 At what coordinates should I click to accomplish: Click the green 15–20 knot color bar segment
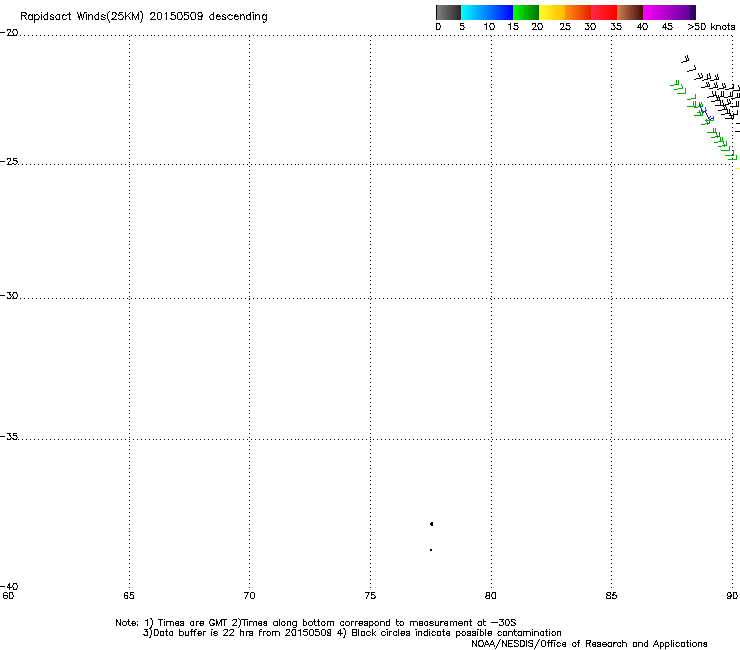point(526,12)
